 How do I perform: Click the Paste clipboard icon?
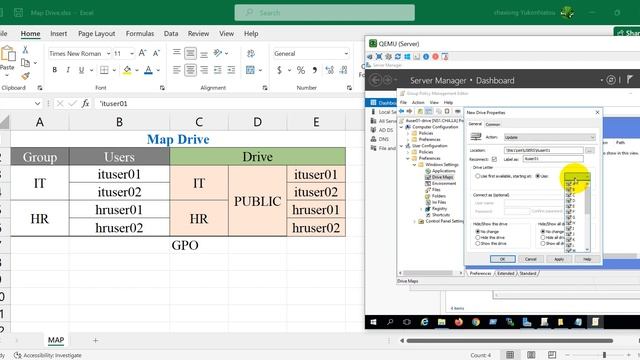click(8, 53)
